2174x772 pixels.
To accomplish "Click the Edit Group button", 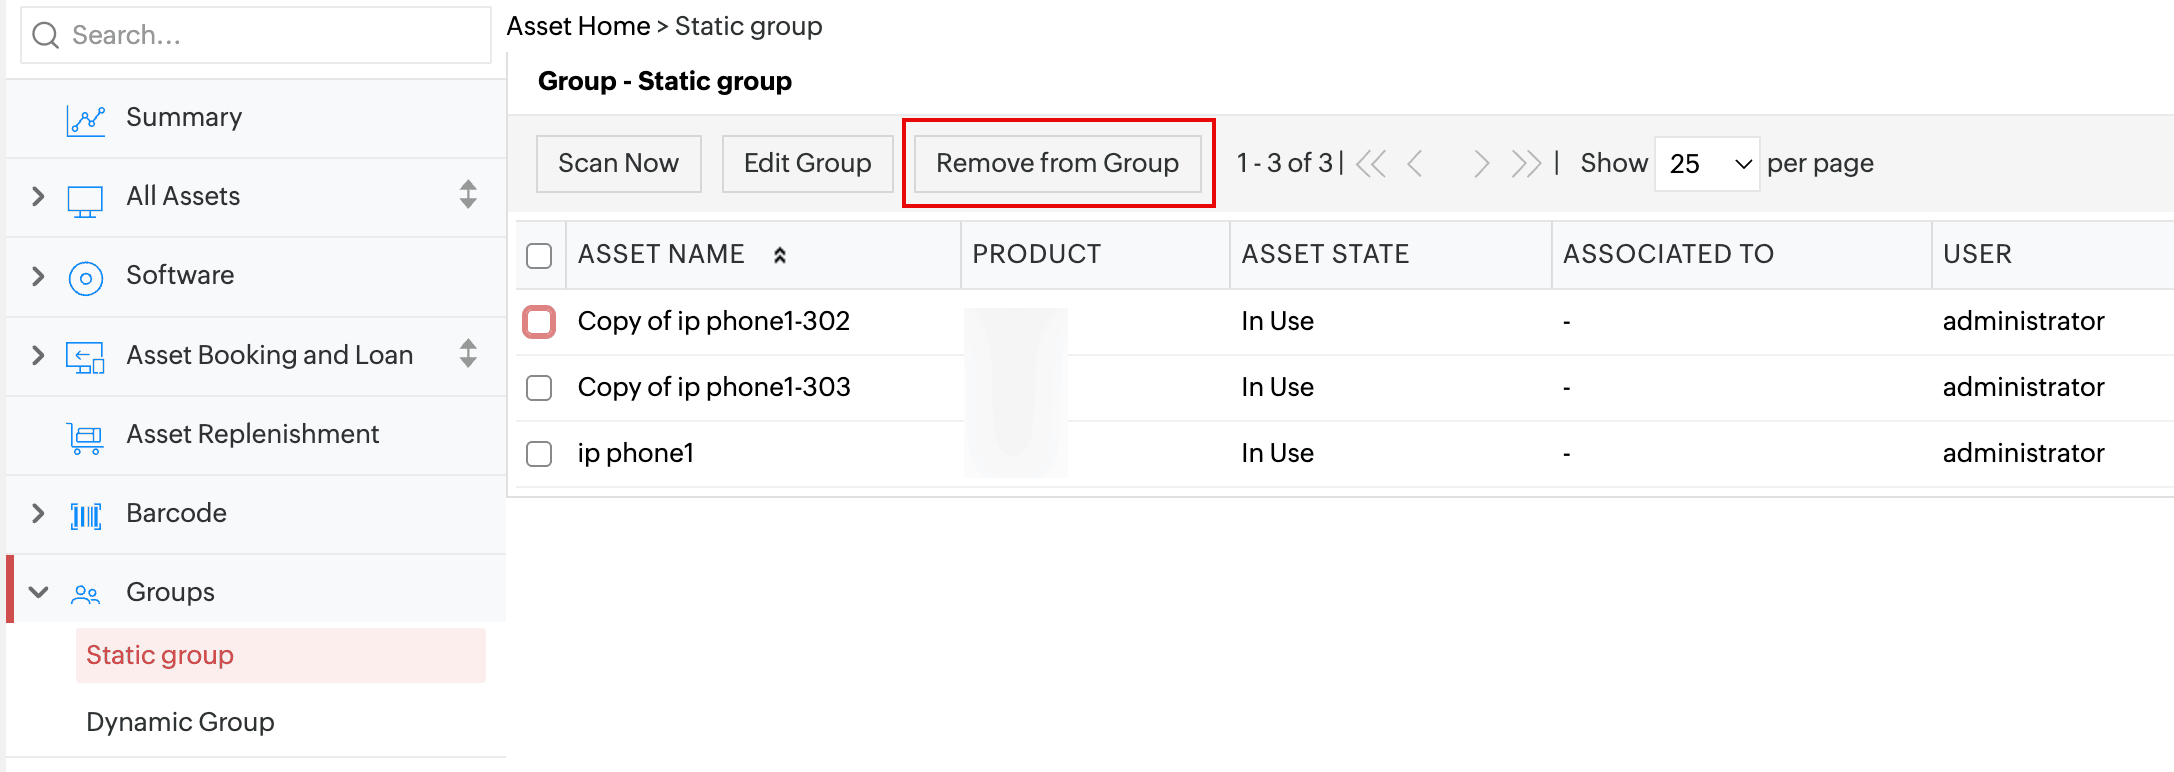I will 807,164.
